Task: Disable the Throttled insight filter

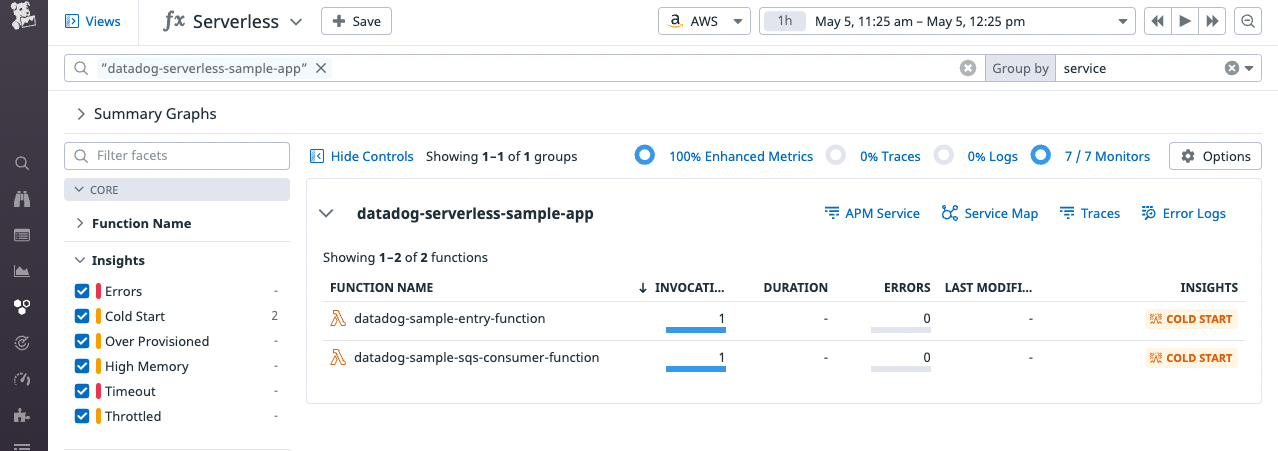Action: [82, 416]
